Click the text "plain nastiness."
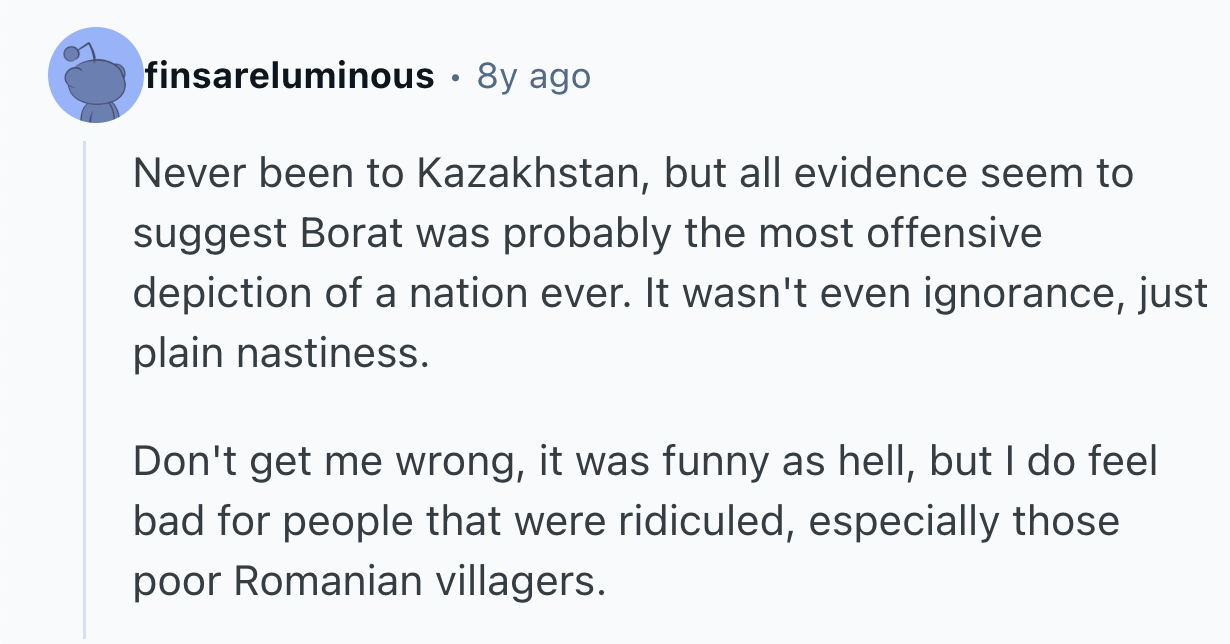Screen dimensions: 1230x644 pos(282,352)
